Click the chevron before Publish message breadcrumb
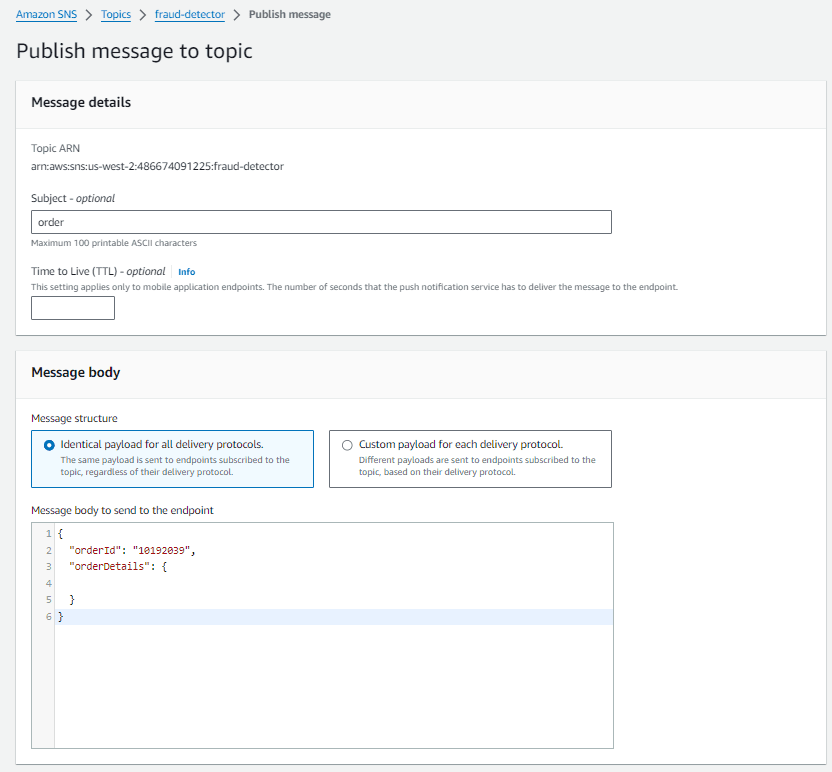Viewport: 832px width, 772px height. (237, 15)
